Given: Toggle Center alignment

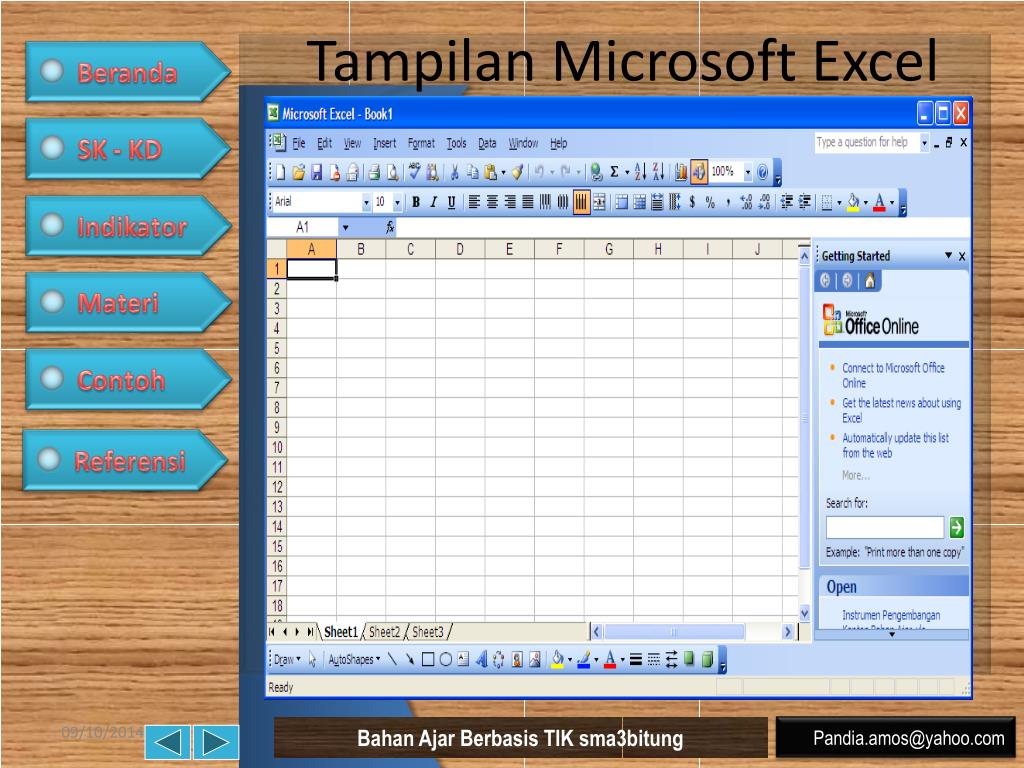Looking at the screenshot, I should click(x=492, y=202).
